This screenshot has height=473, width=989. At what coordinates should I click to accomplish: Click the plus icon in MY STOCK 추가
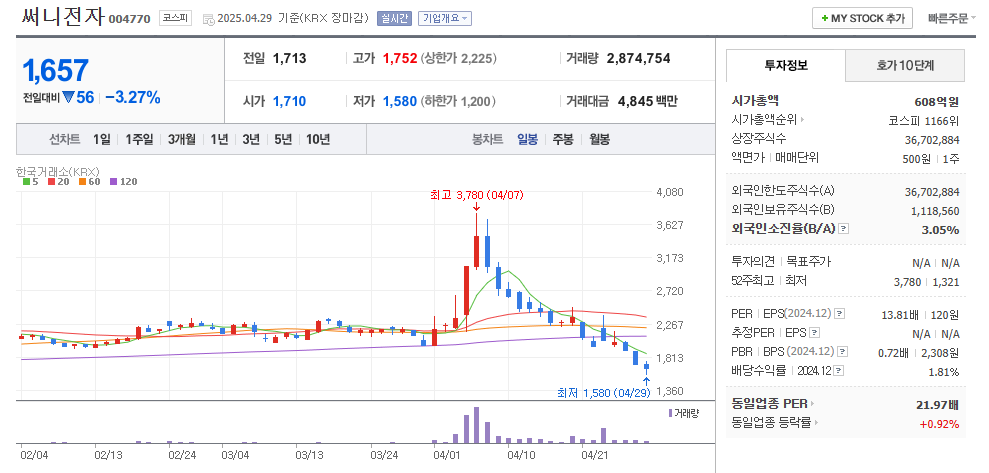tap(824, 19)
